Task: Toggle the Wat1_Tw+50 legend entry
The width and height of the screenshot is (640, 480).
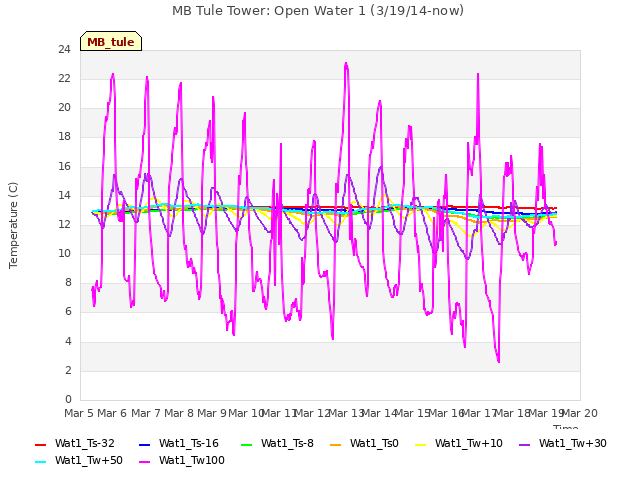Action: point(79,460)
